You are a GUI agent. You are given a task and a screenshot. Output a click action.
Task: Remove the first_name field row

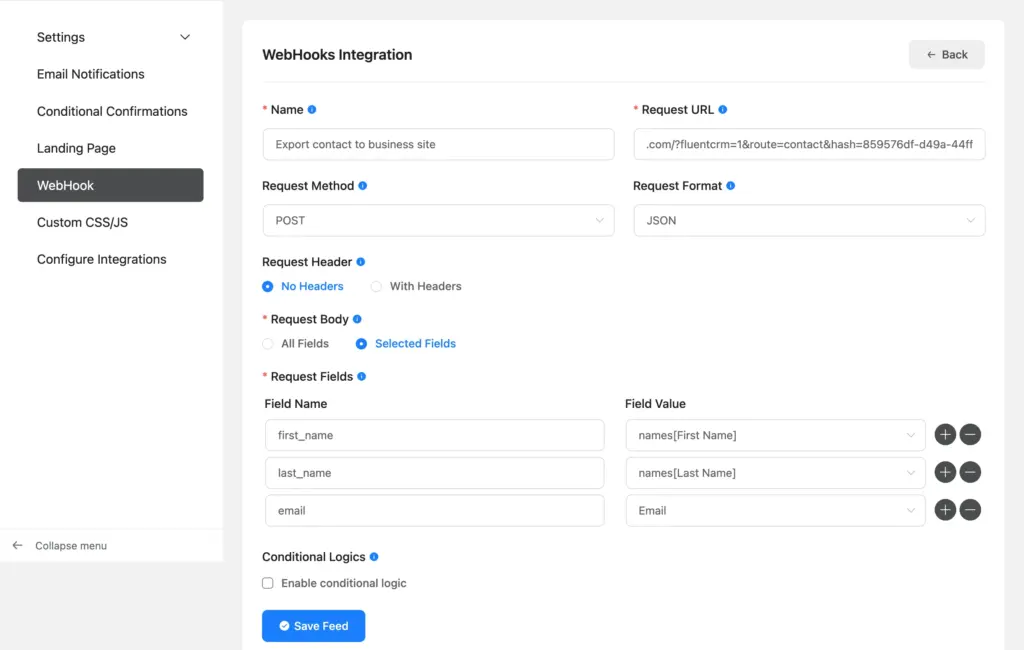[970, 434]
